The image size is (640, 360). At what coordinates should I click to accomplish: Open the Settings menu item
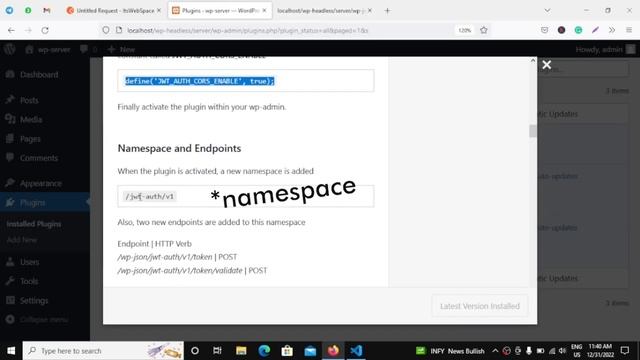click(34, 300)
